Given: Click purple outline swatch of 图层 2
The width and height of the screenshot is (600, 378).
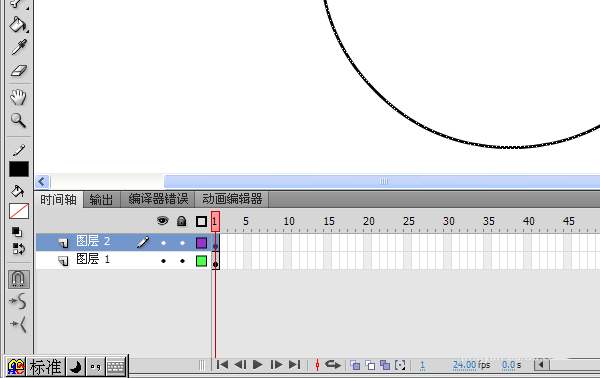Looking at the screenshot, I should coord(201,243).
